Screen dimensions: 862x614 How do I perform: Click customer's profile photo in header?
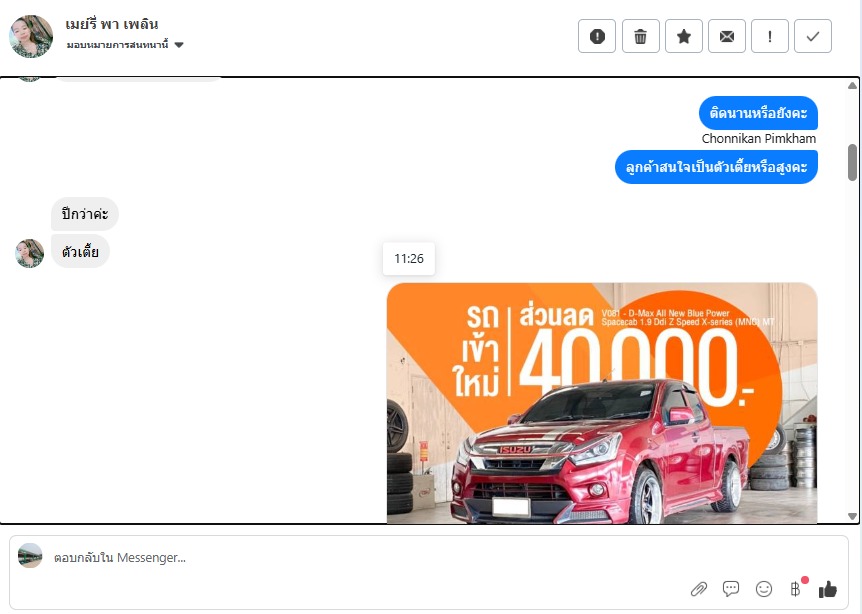point(31,36)
